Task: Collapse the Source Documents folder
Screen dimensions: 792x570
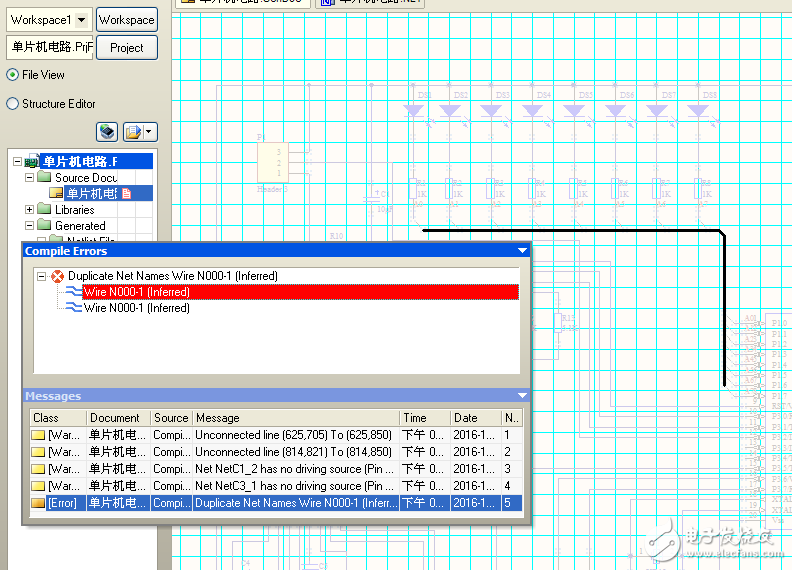Action: 29,177
